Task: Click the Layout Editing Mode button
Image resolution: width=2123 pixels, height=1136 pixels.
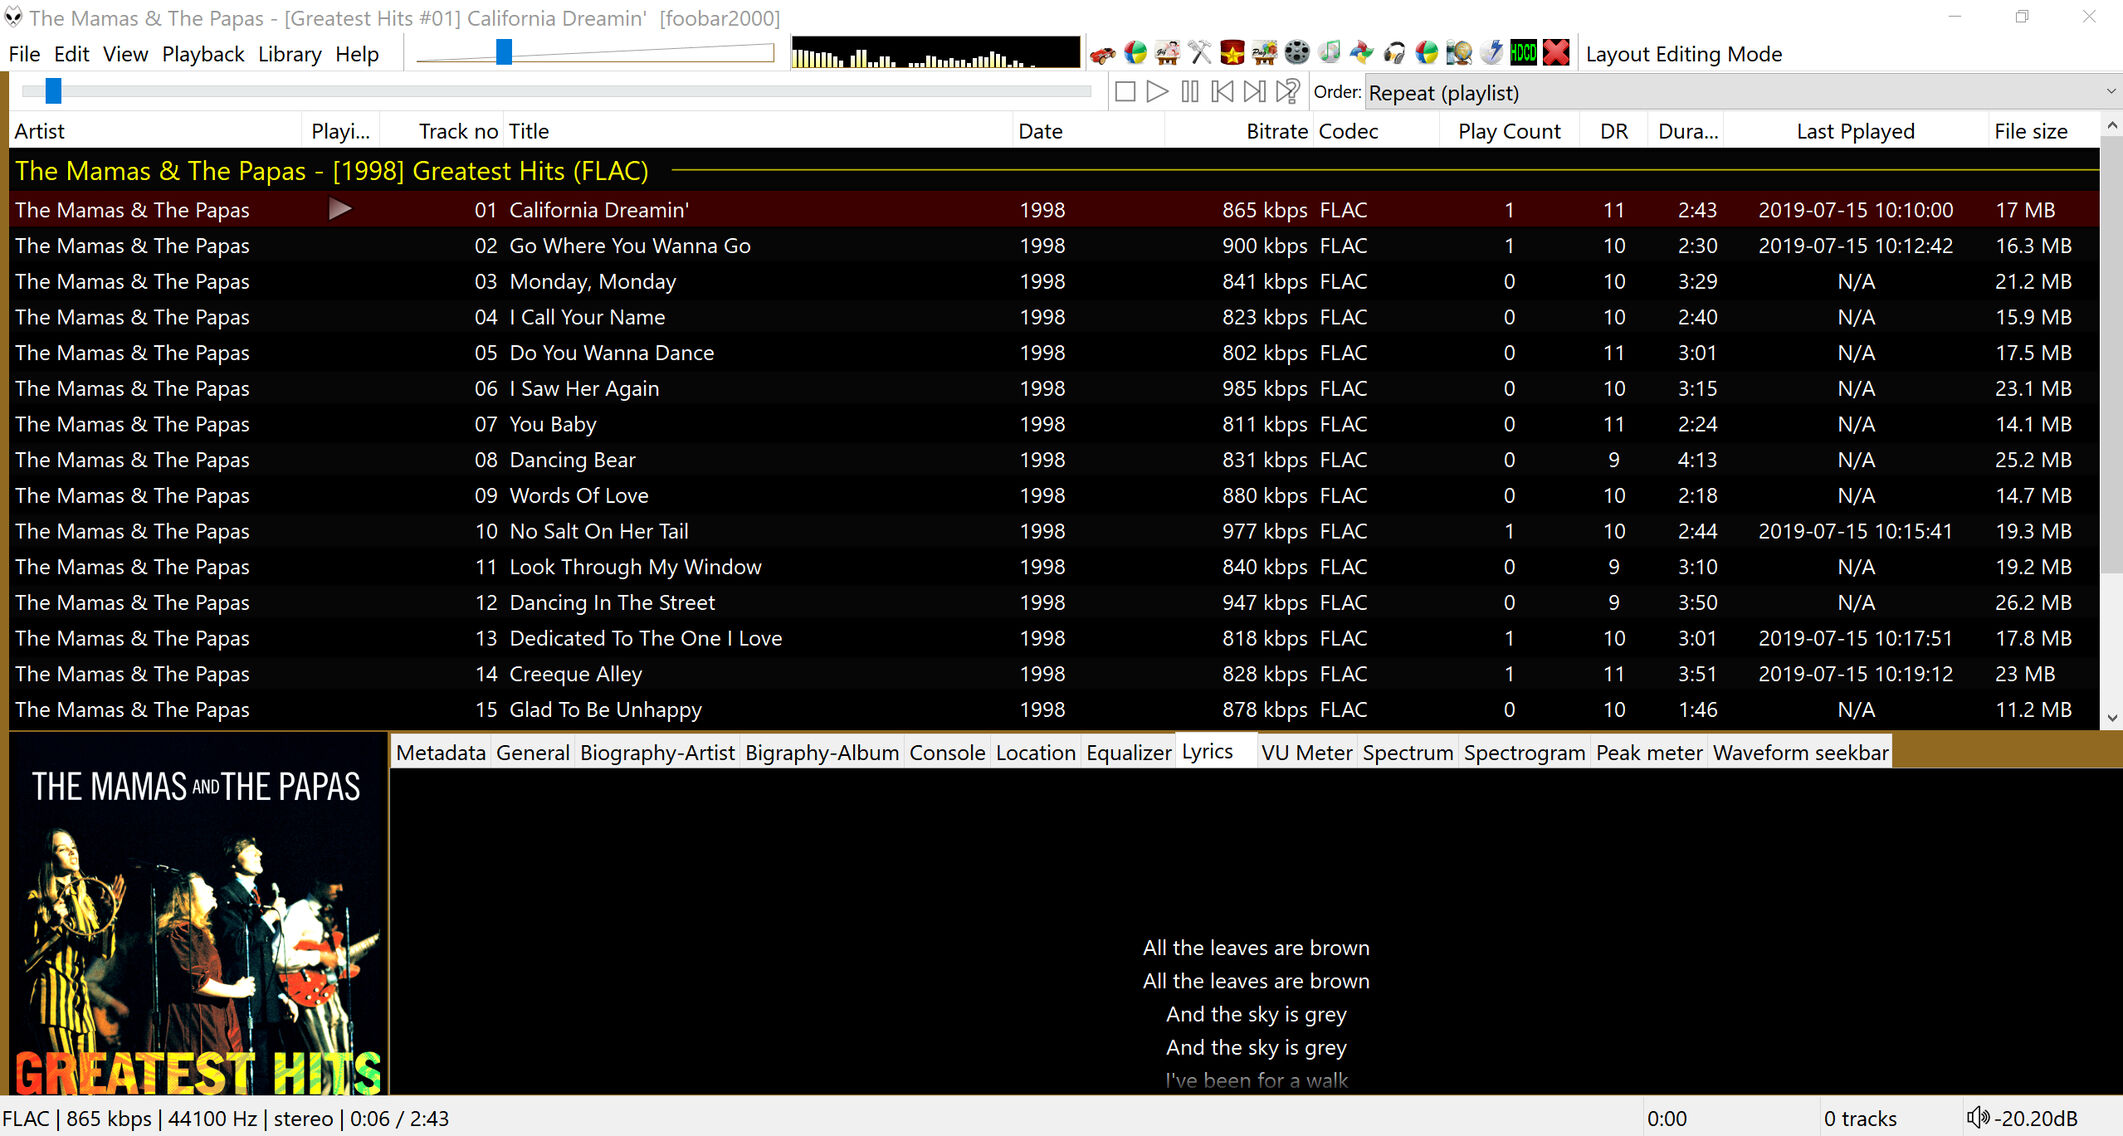Action: point(1684,54)
